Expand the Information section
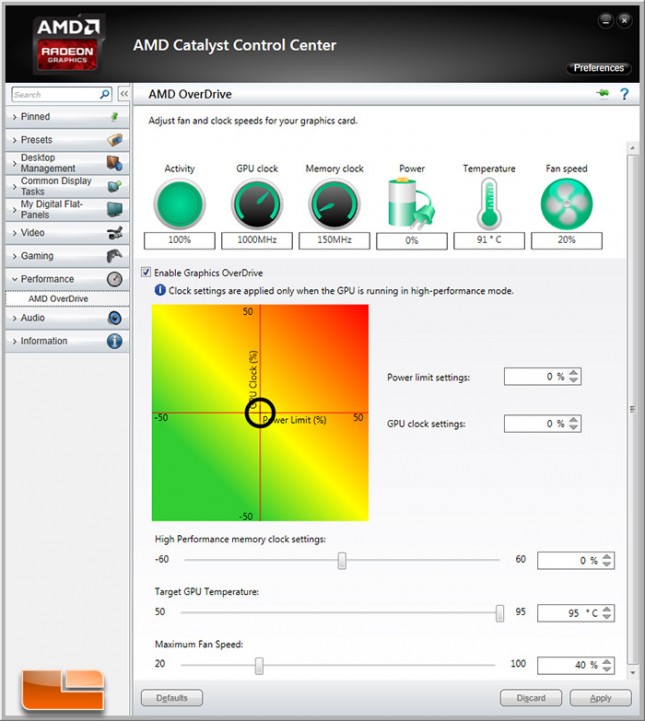This screenshot has height=721, width=645. 67,341
